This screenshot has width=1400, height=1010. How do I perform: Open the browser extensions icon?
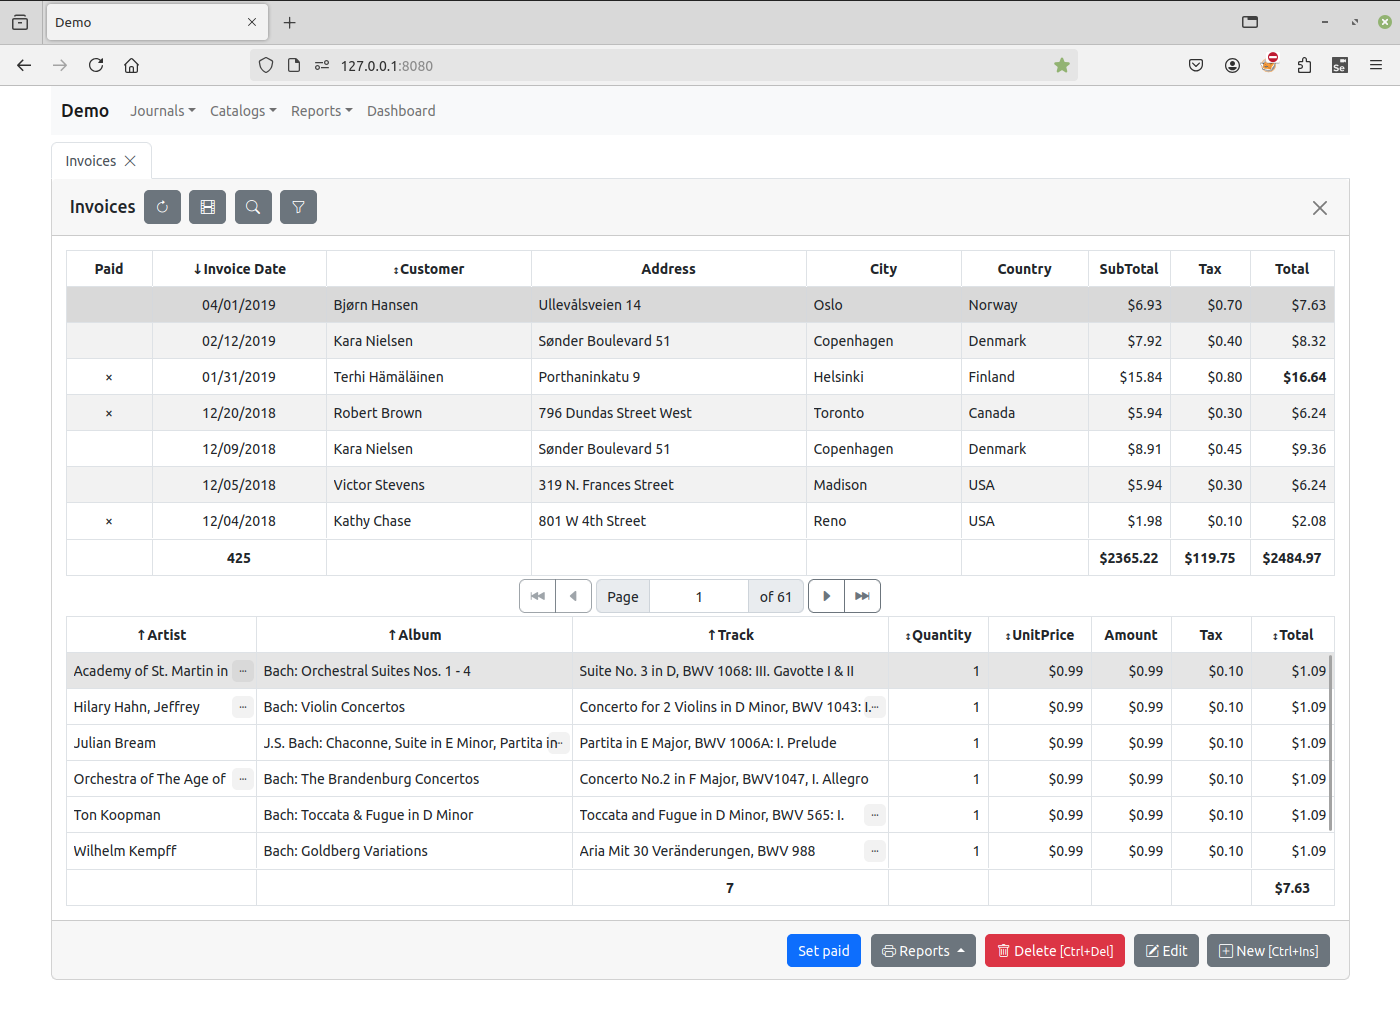pyautogui.click(x=1304, y=66)
